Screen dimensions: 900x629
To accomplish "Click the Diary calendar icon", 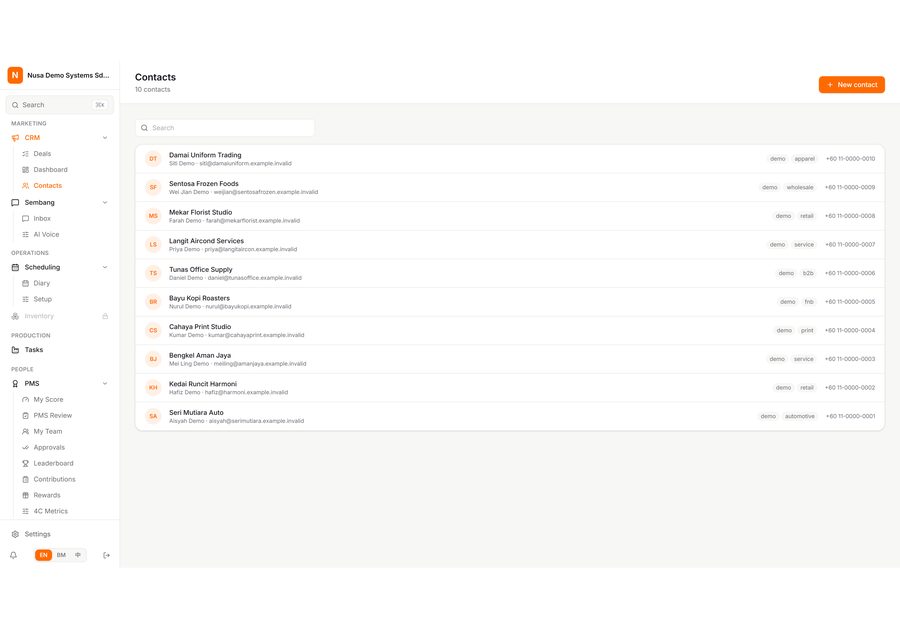I will 25,284.
